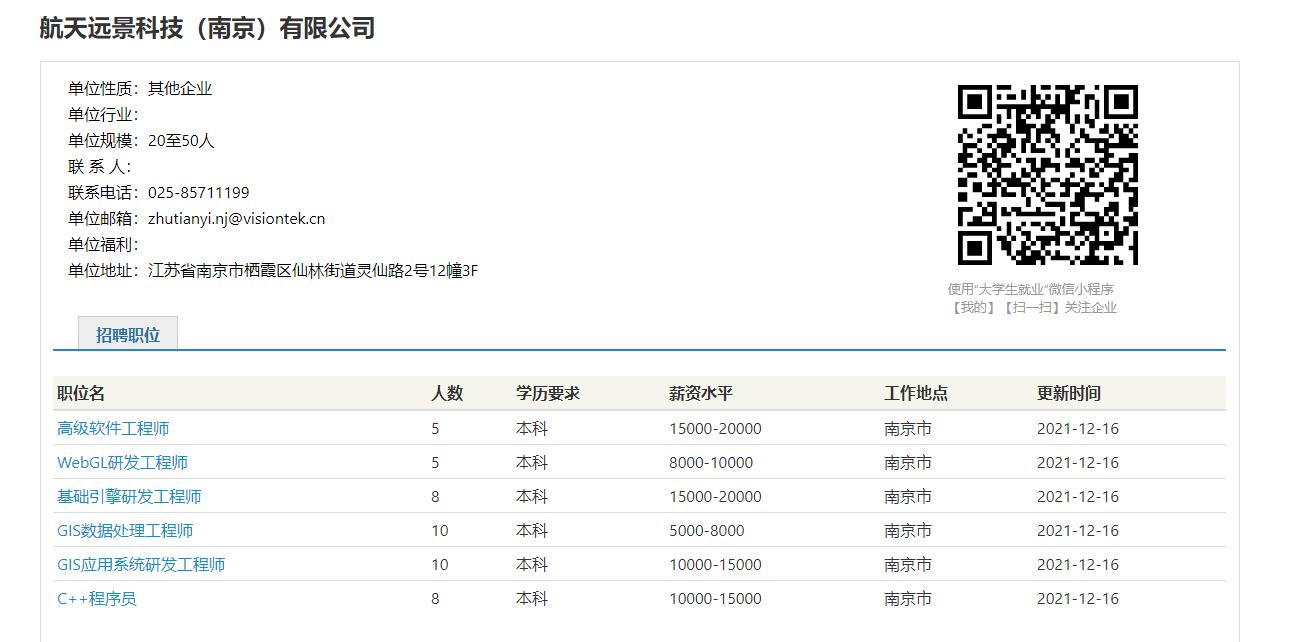Switch to the 招聘职位 tab
This screenshot has width=1291, height=642.
tap(128, 335)
